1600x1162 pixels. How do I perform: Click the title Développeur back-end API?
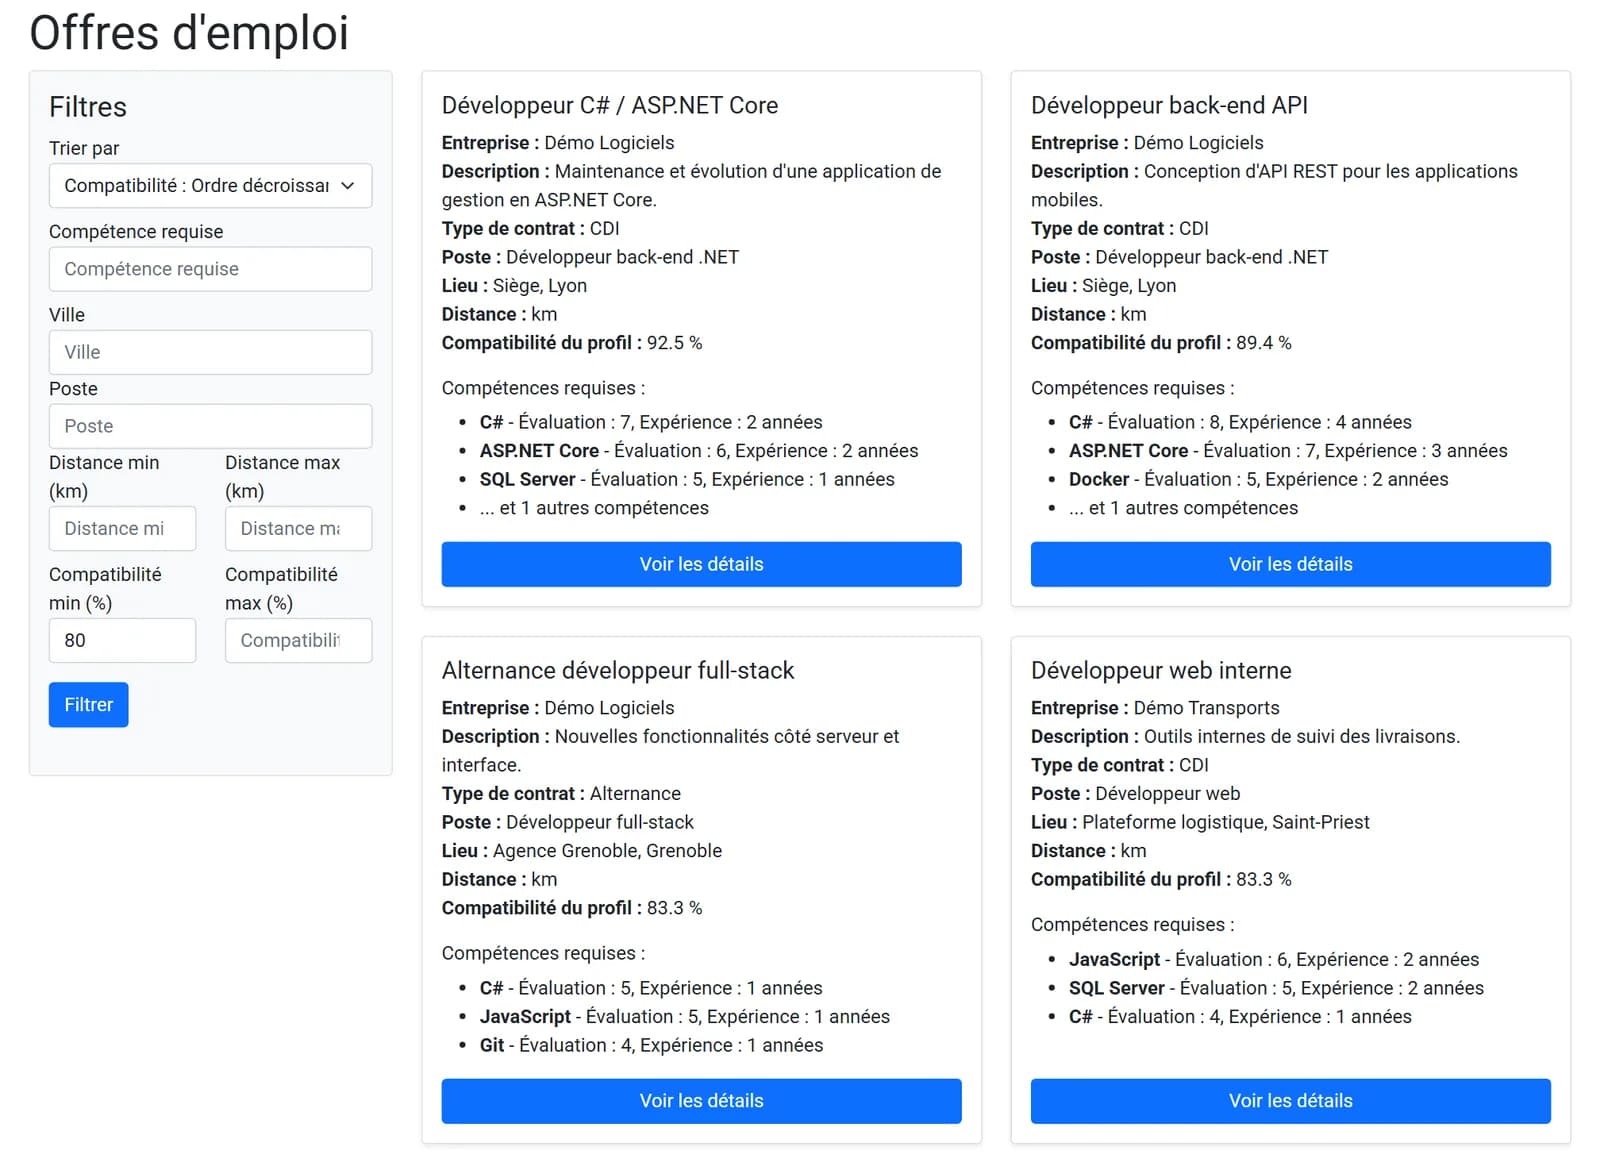click(1169, 105)
